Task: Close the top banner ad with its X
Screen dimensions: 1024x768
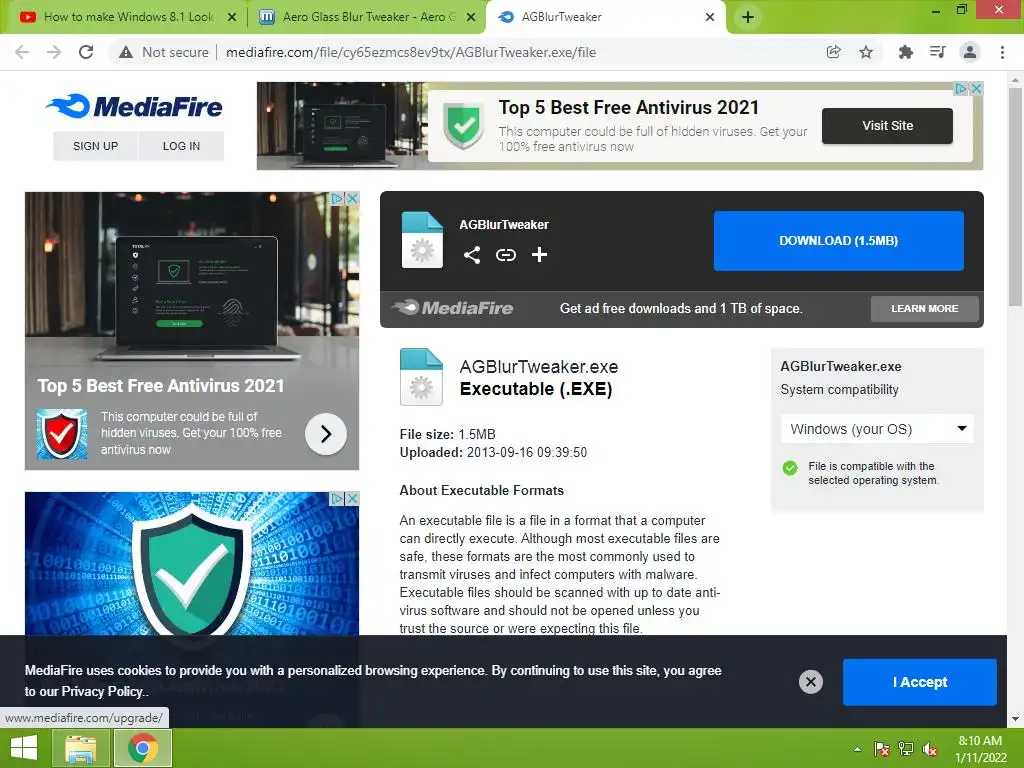Action: tap(976, 88)
